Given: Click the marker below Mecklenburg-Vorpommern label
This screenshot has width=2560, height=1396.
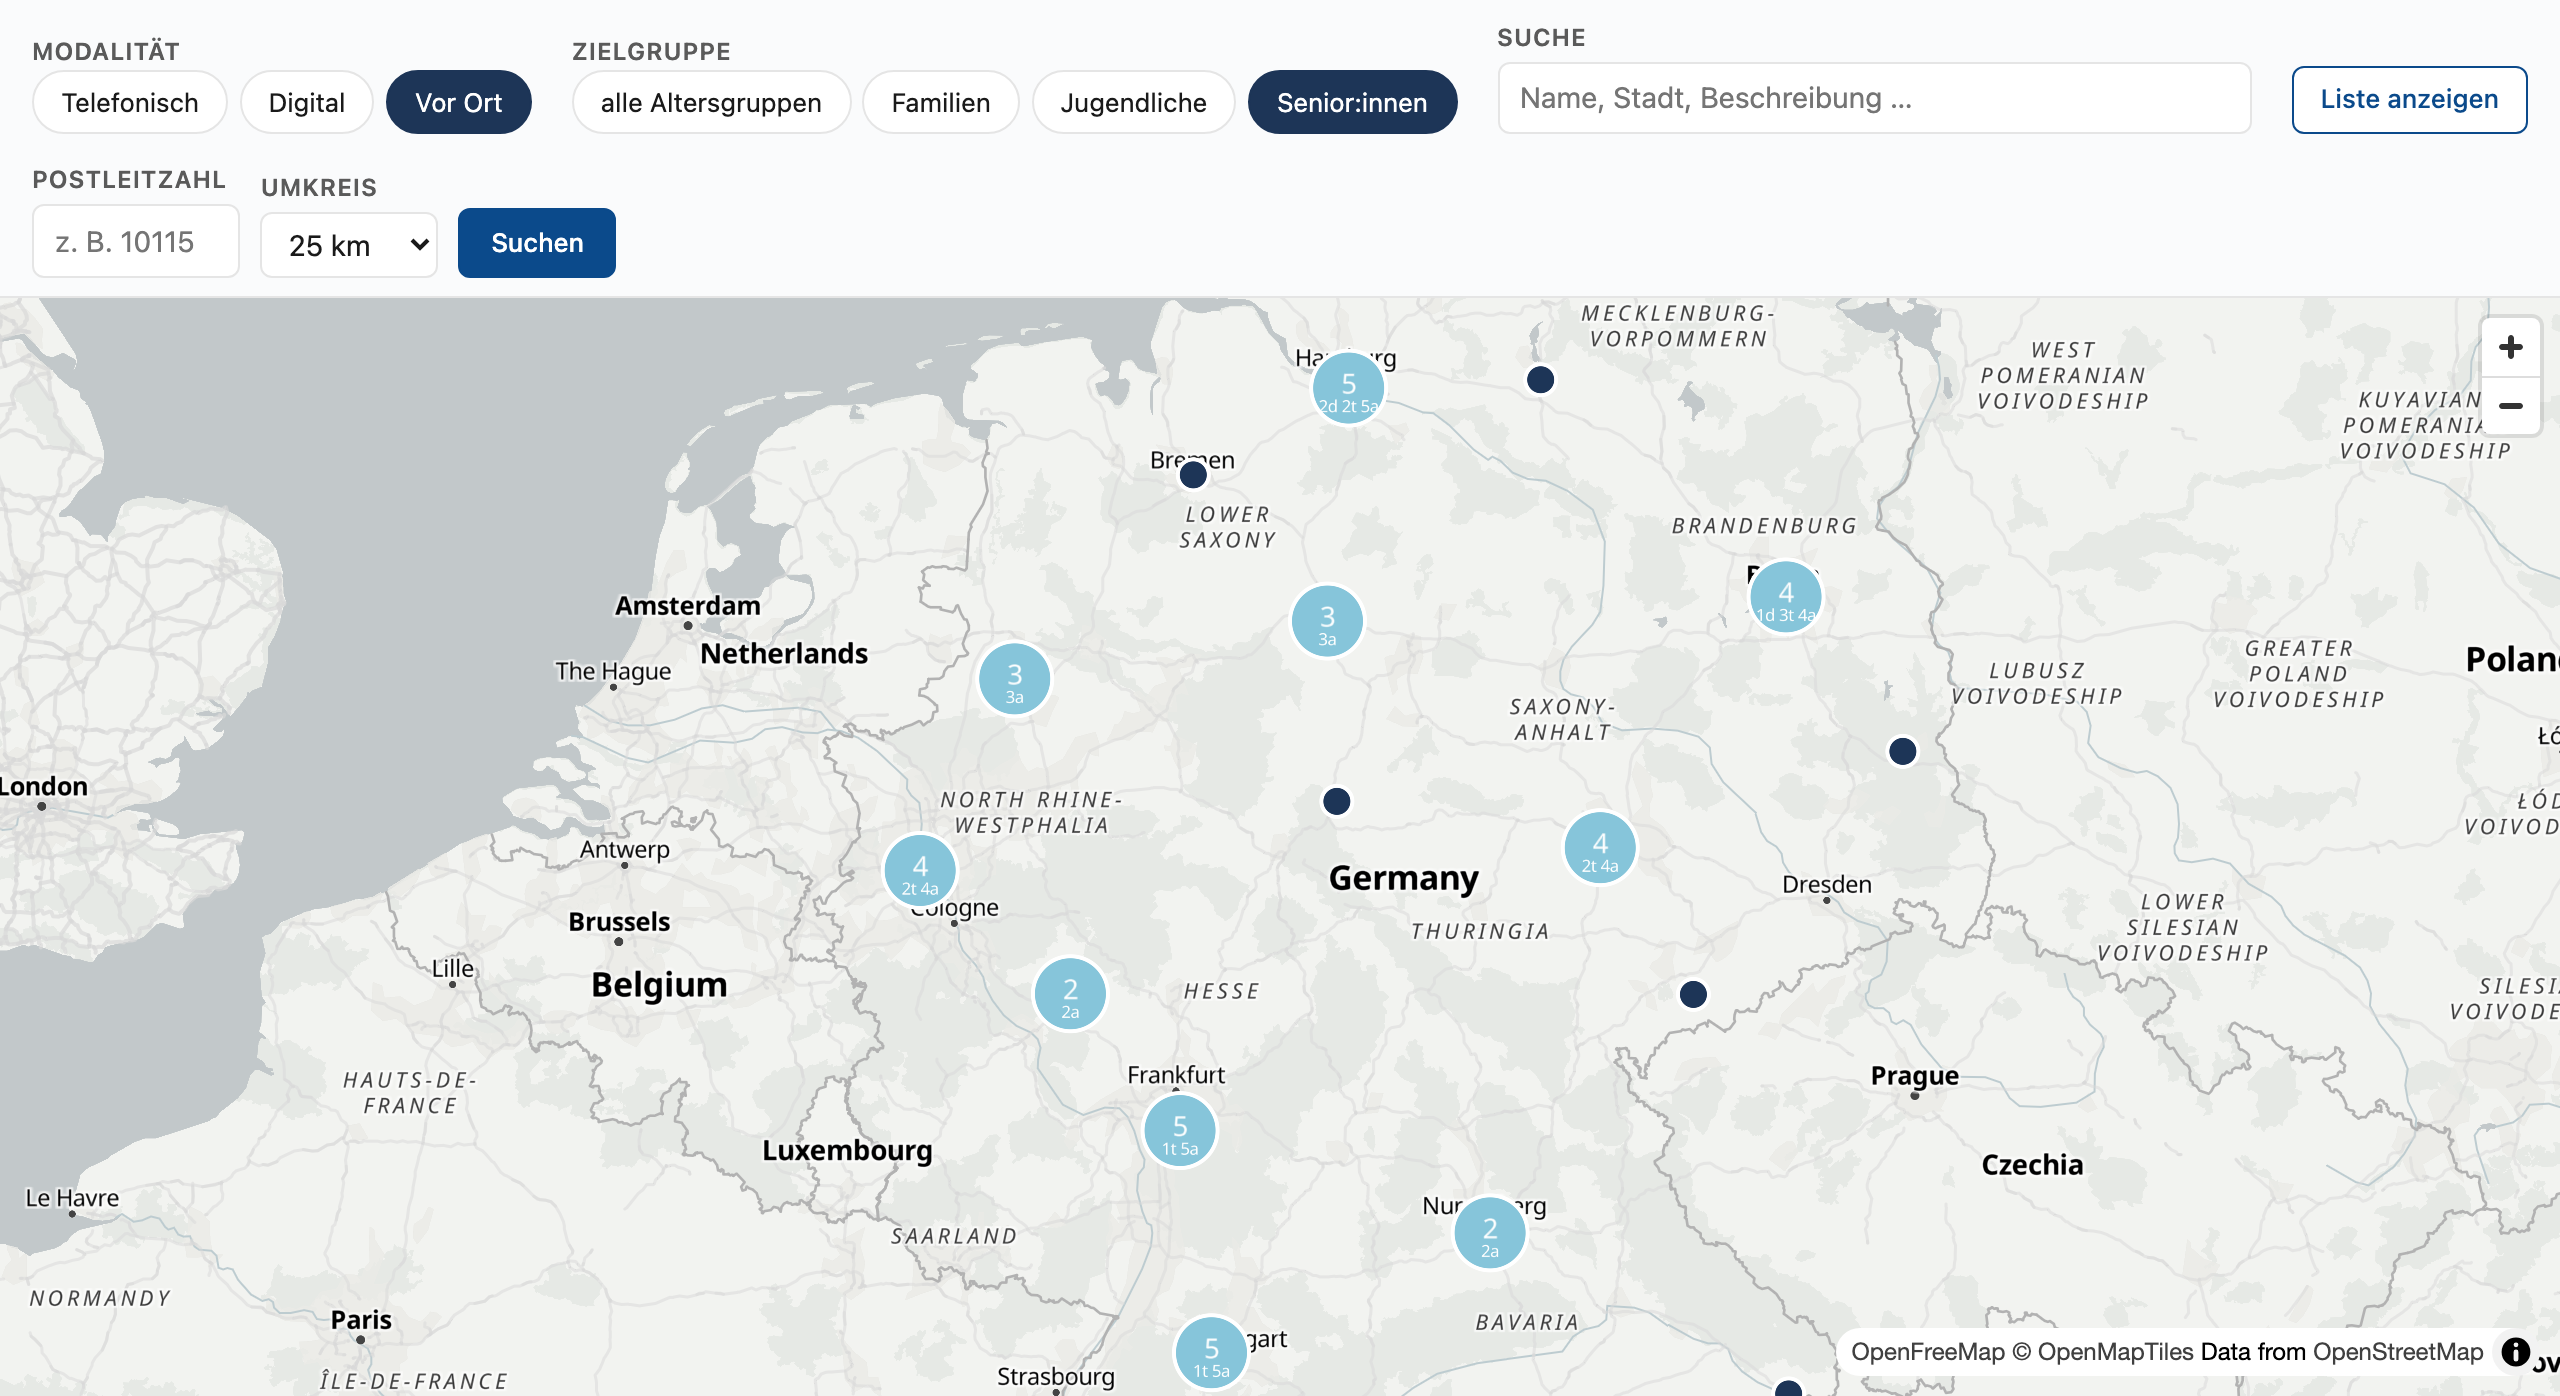Looking at the screenshot, I should point(1540,380).
